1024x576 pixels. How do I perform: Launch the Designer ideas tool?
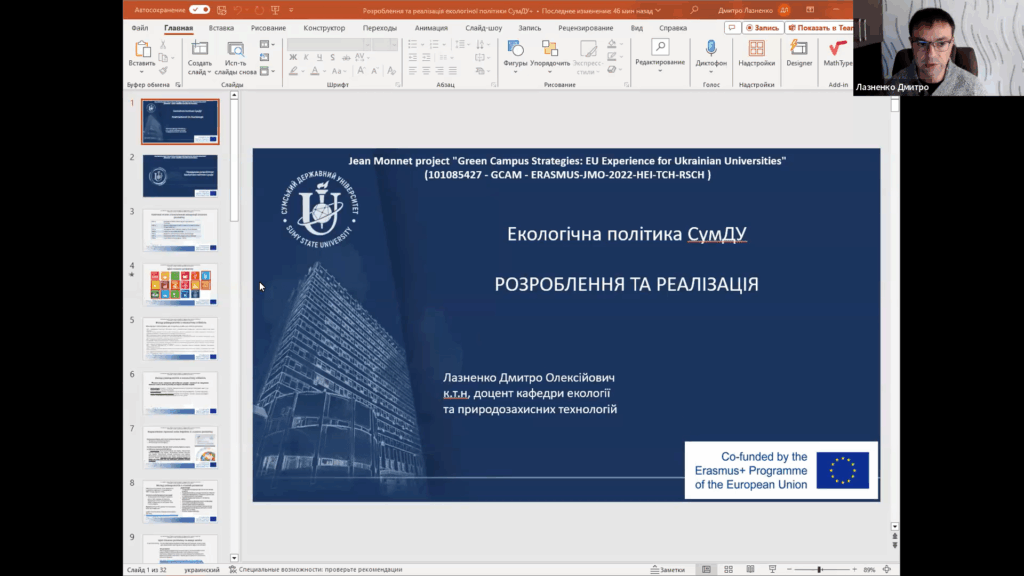coord(799,48)
